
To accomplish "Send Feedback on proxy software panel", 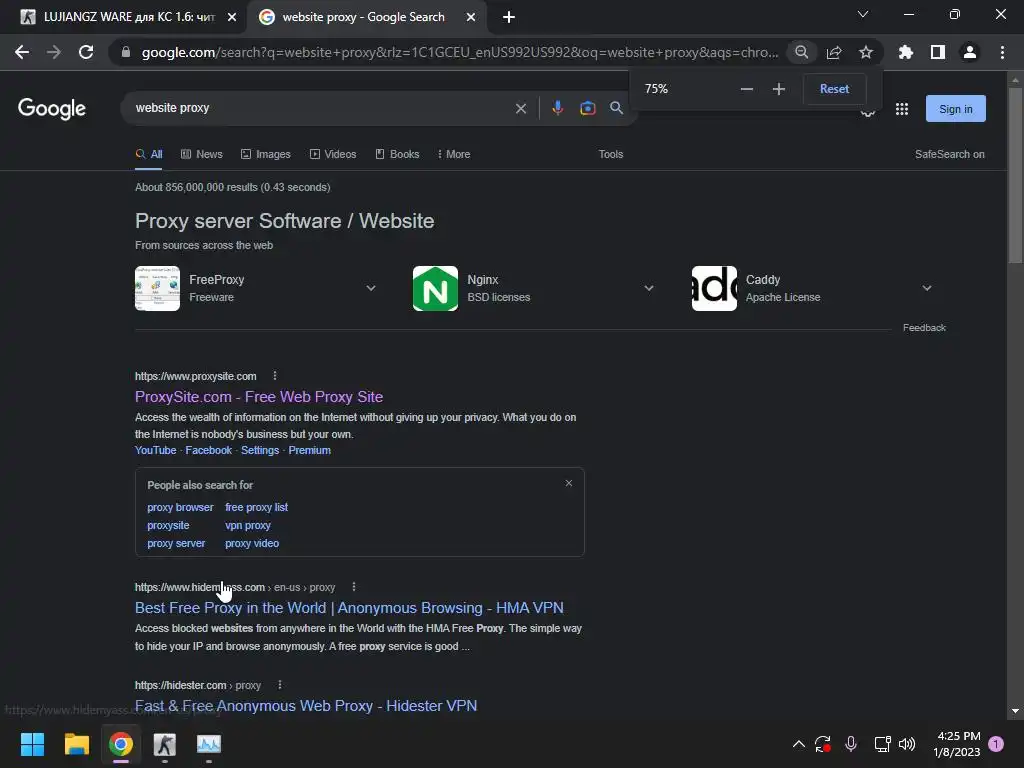I will click(x=924, y=328).
